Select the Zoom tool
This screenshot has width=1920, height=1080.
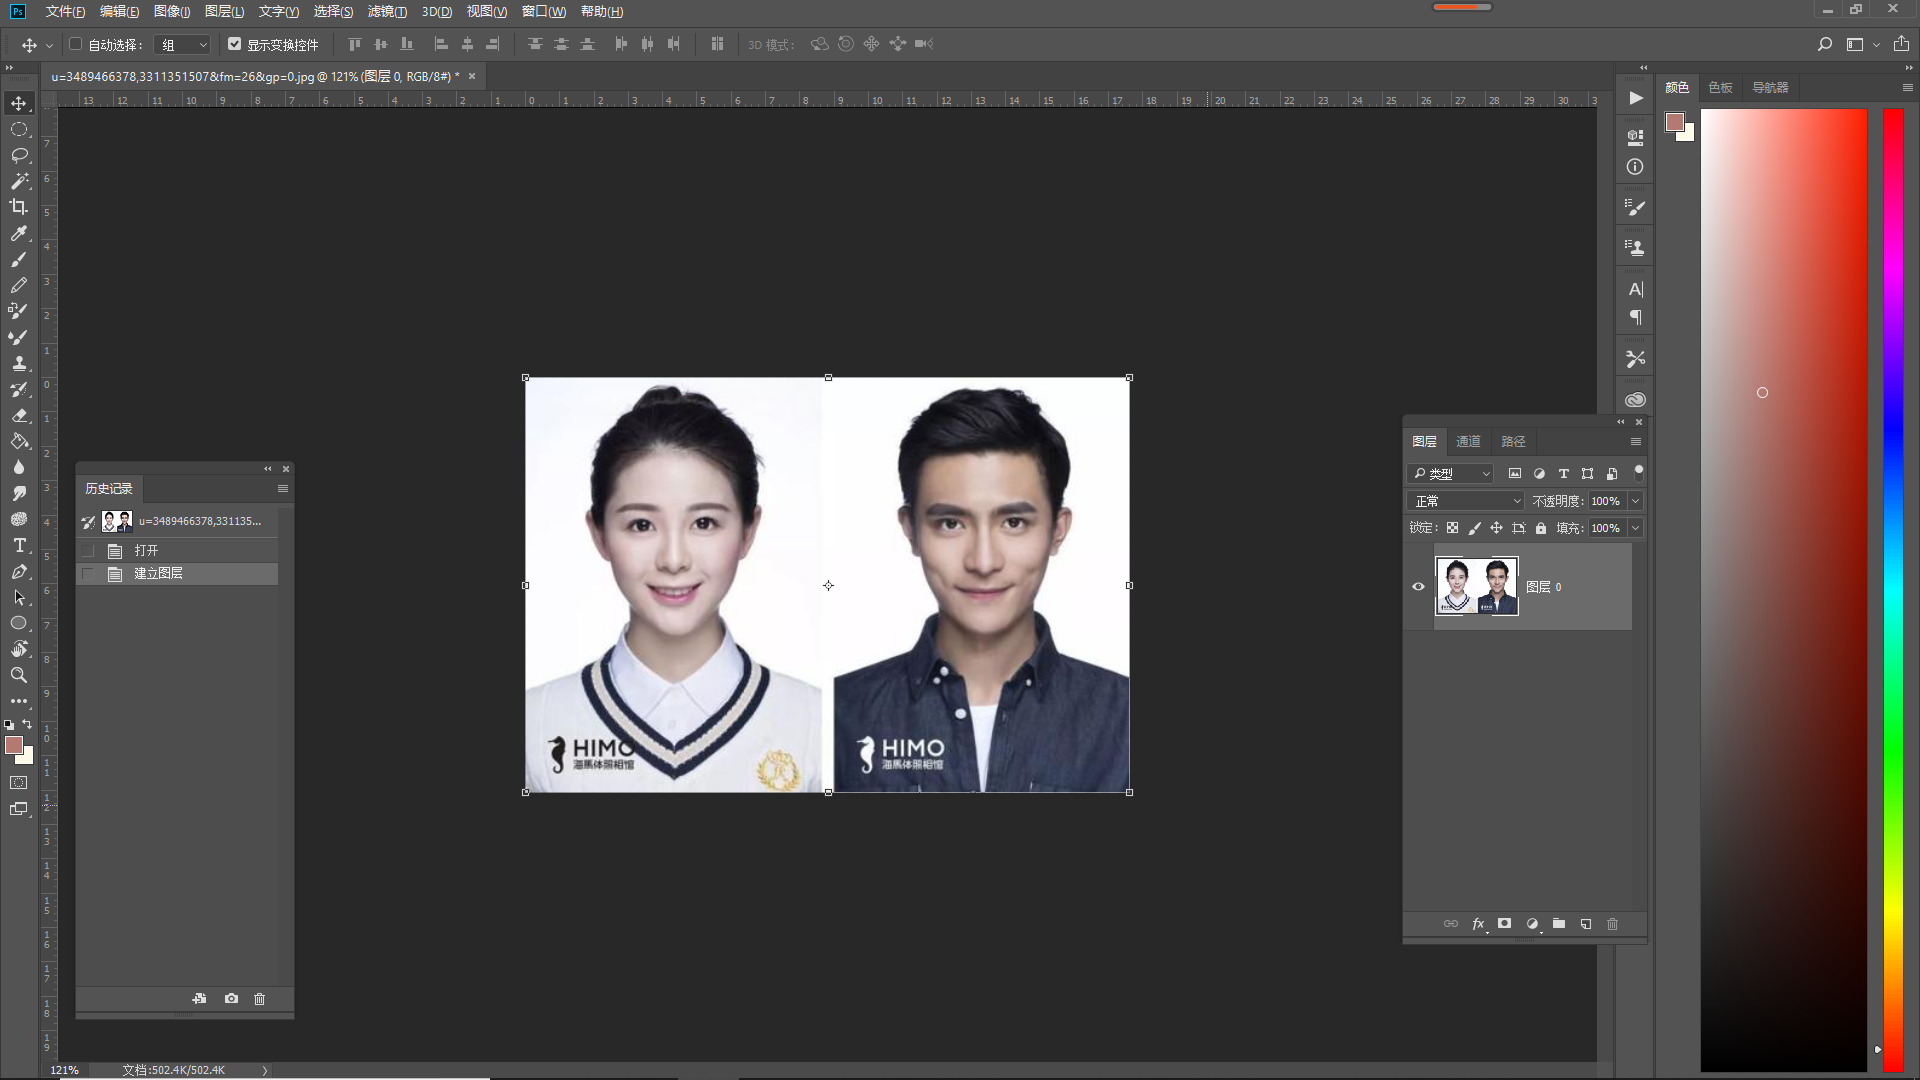[x=19, y=675]
